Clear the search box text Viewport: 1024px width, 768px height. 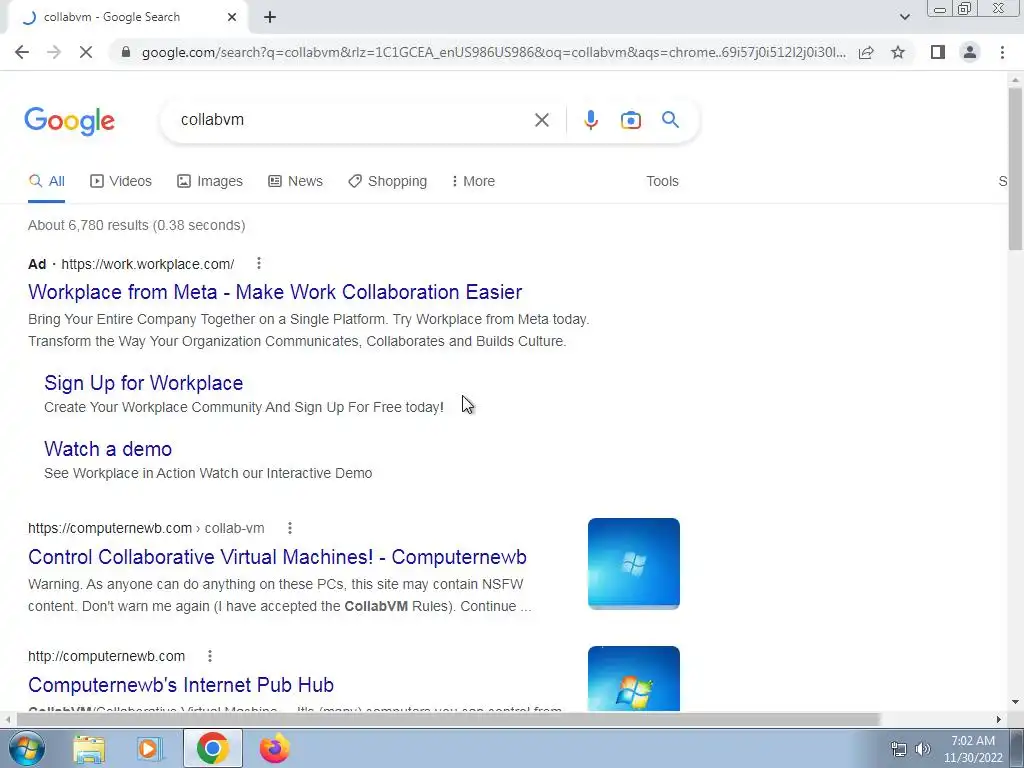click(x=541, y=120)
